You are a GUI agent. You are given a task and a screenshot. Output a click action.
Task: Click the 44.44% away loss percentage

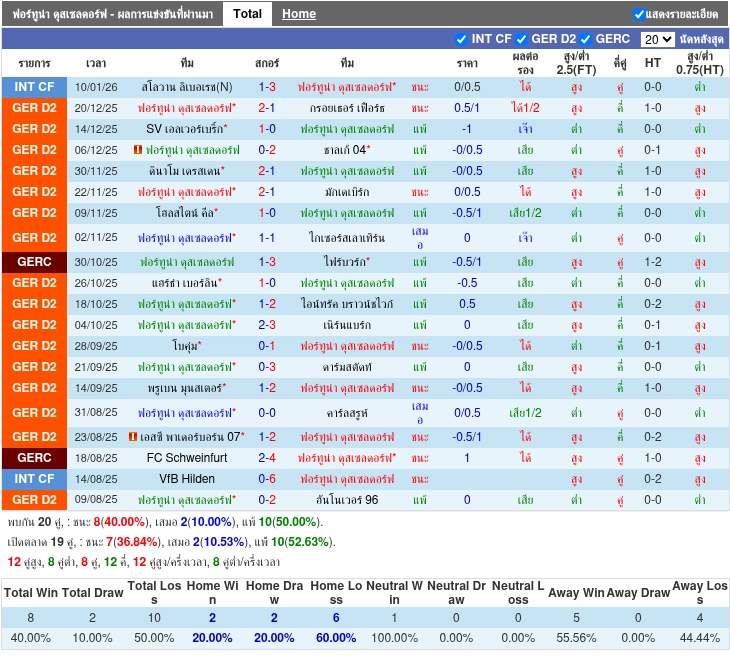point(699,638)
